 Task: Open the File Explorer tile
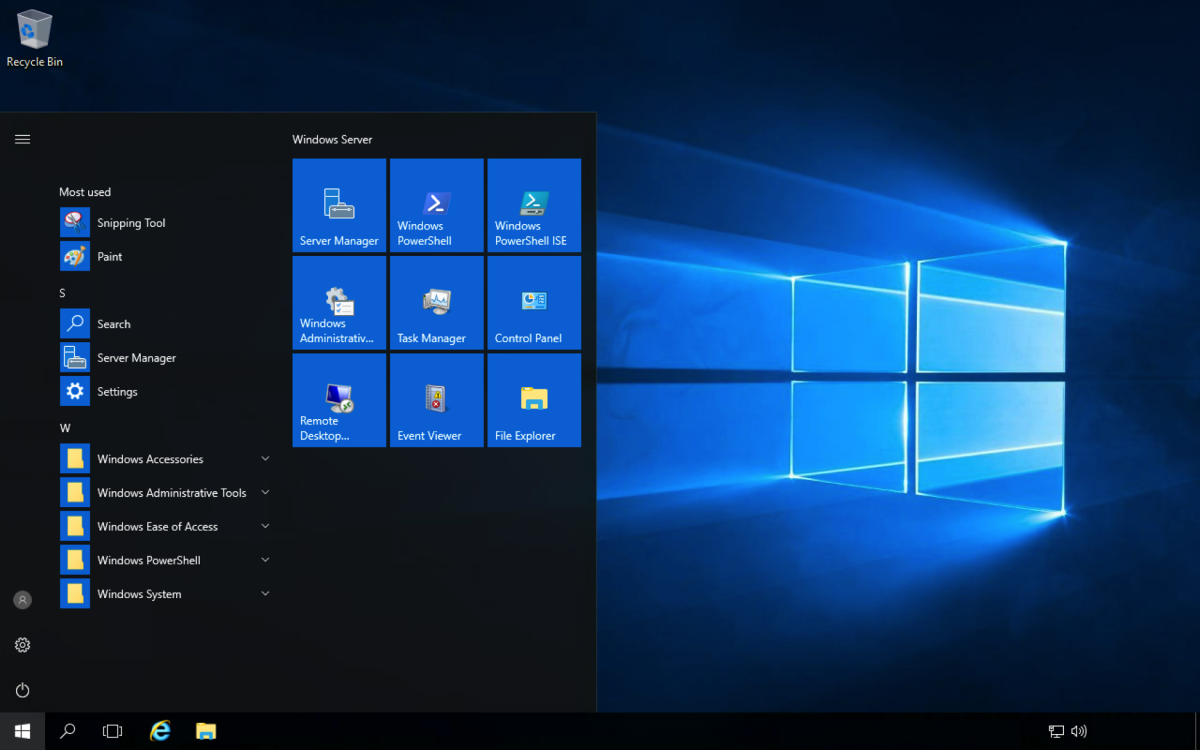click(534, 400)
